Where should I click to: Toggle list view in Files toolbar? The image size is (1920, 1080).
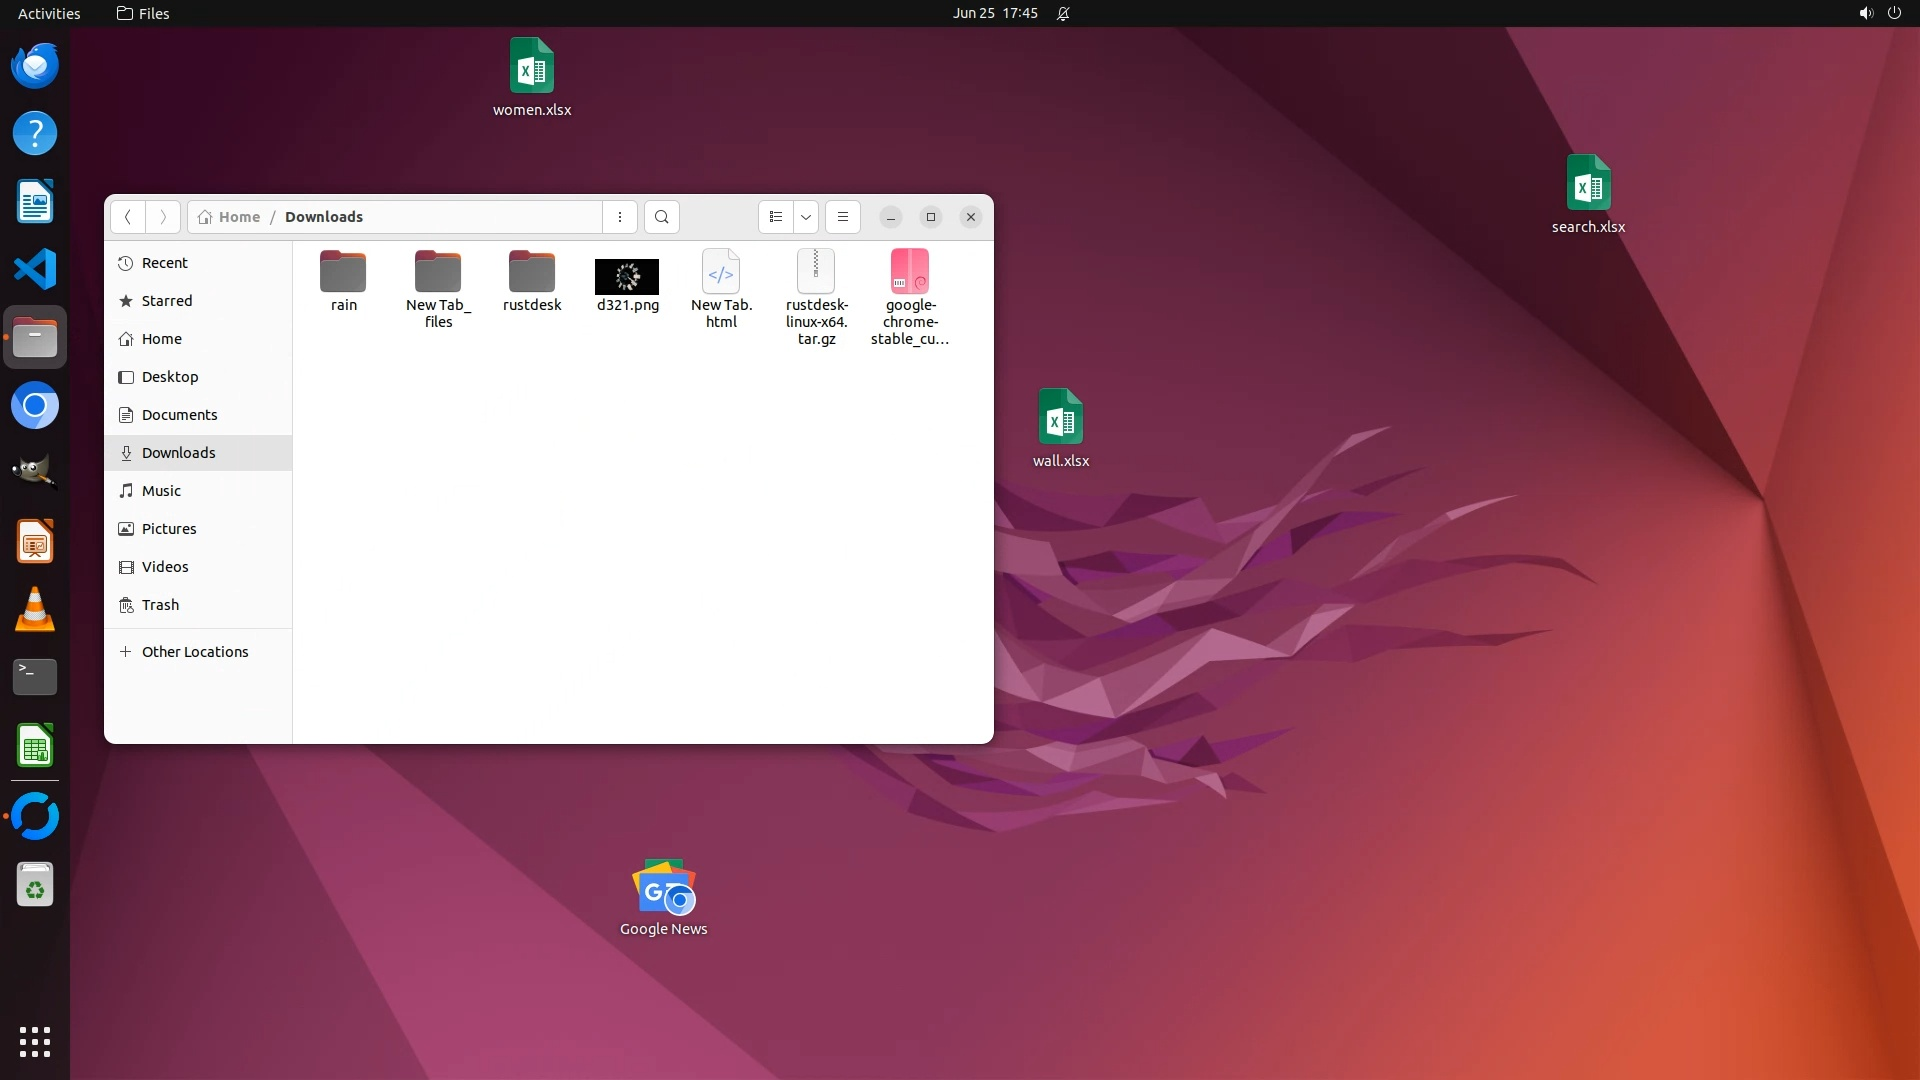pyautogui.click(x=776, y=217)
